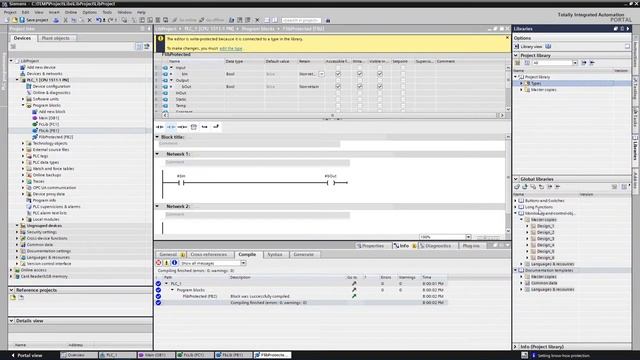Click the Project library filter field All
Viewport: 640px width, 360px height.
pos(555,63)
